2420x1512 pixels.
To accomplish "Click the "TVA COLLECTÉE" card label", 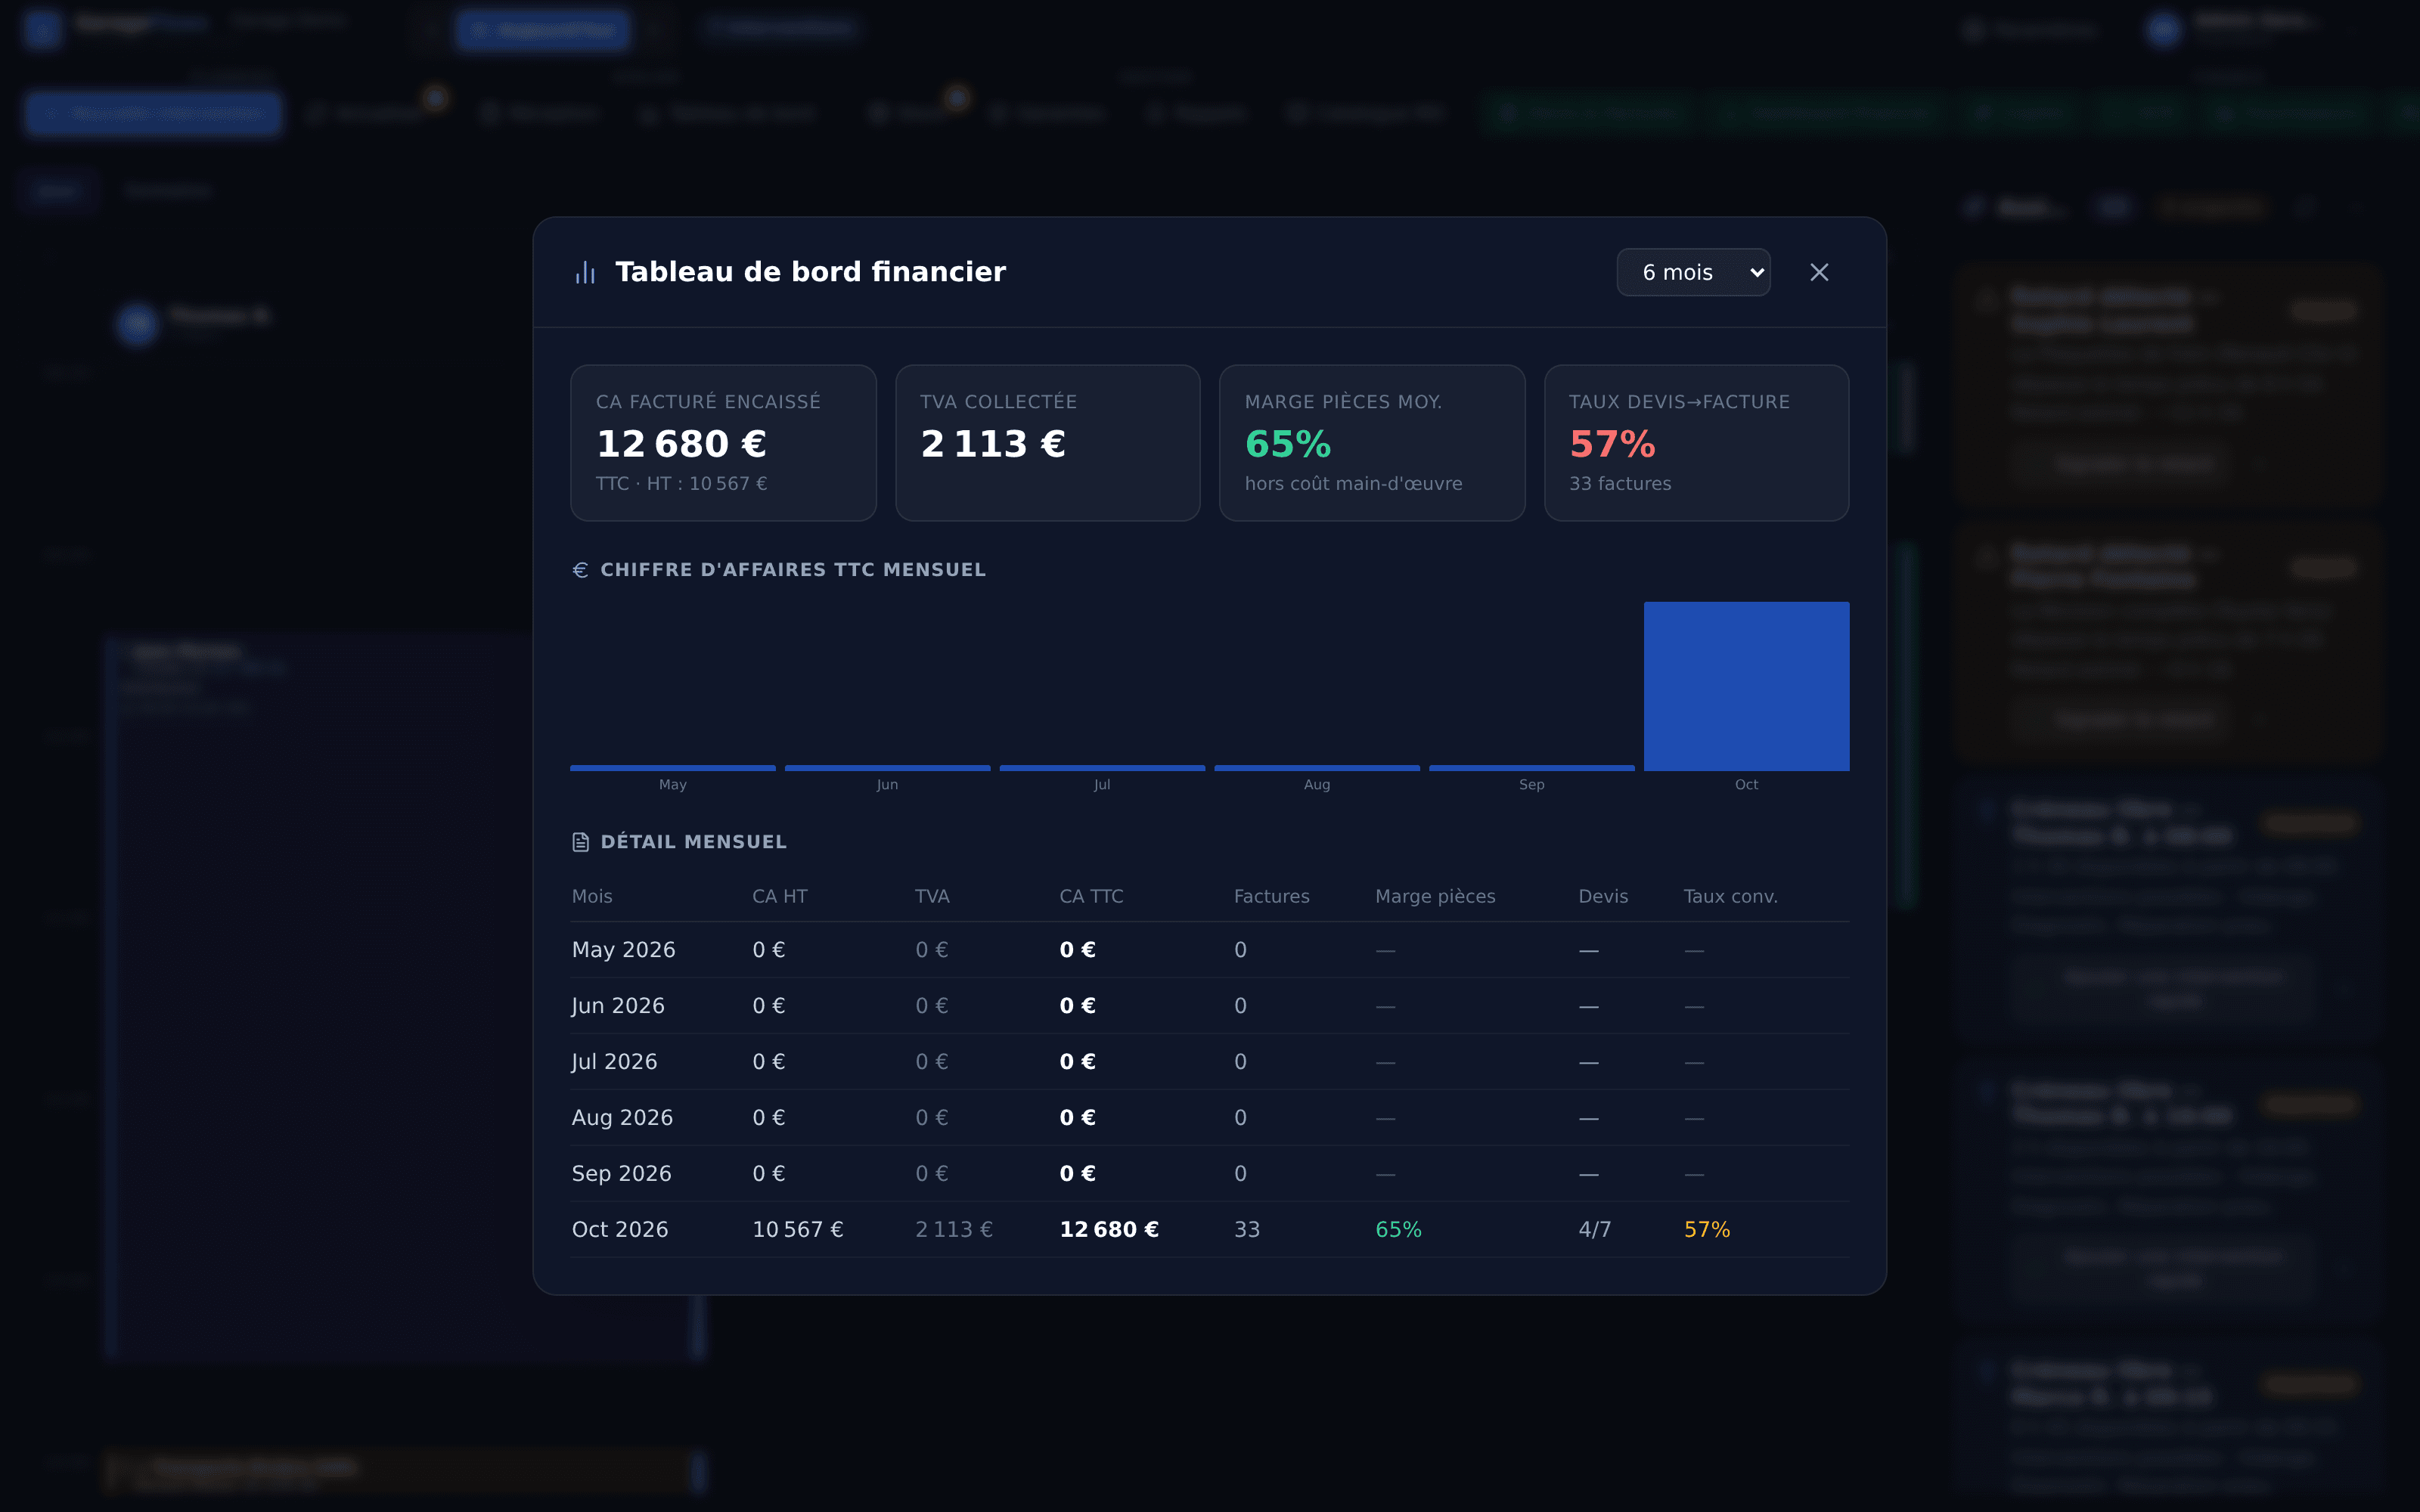I will (x=998, y=402).
